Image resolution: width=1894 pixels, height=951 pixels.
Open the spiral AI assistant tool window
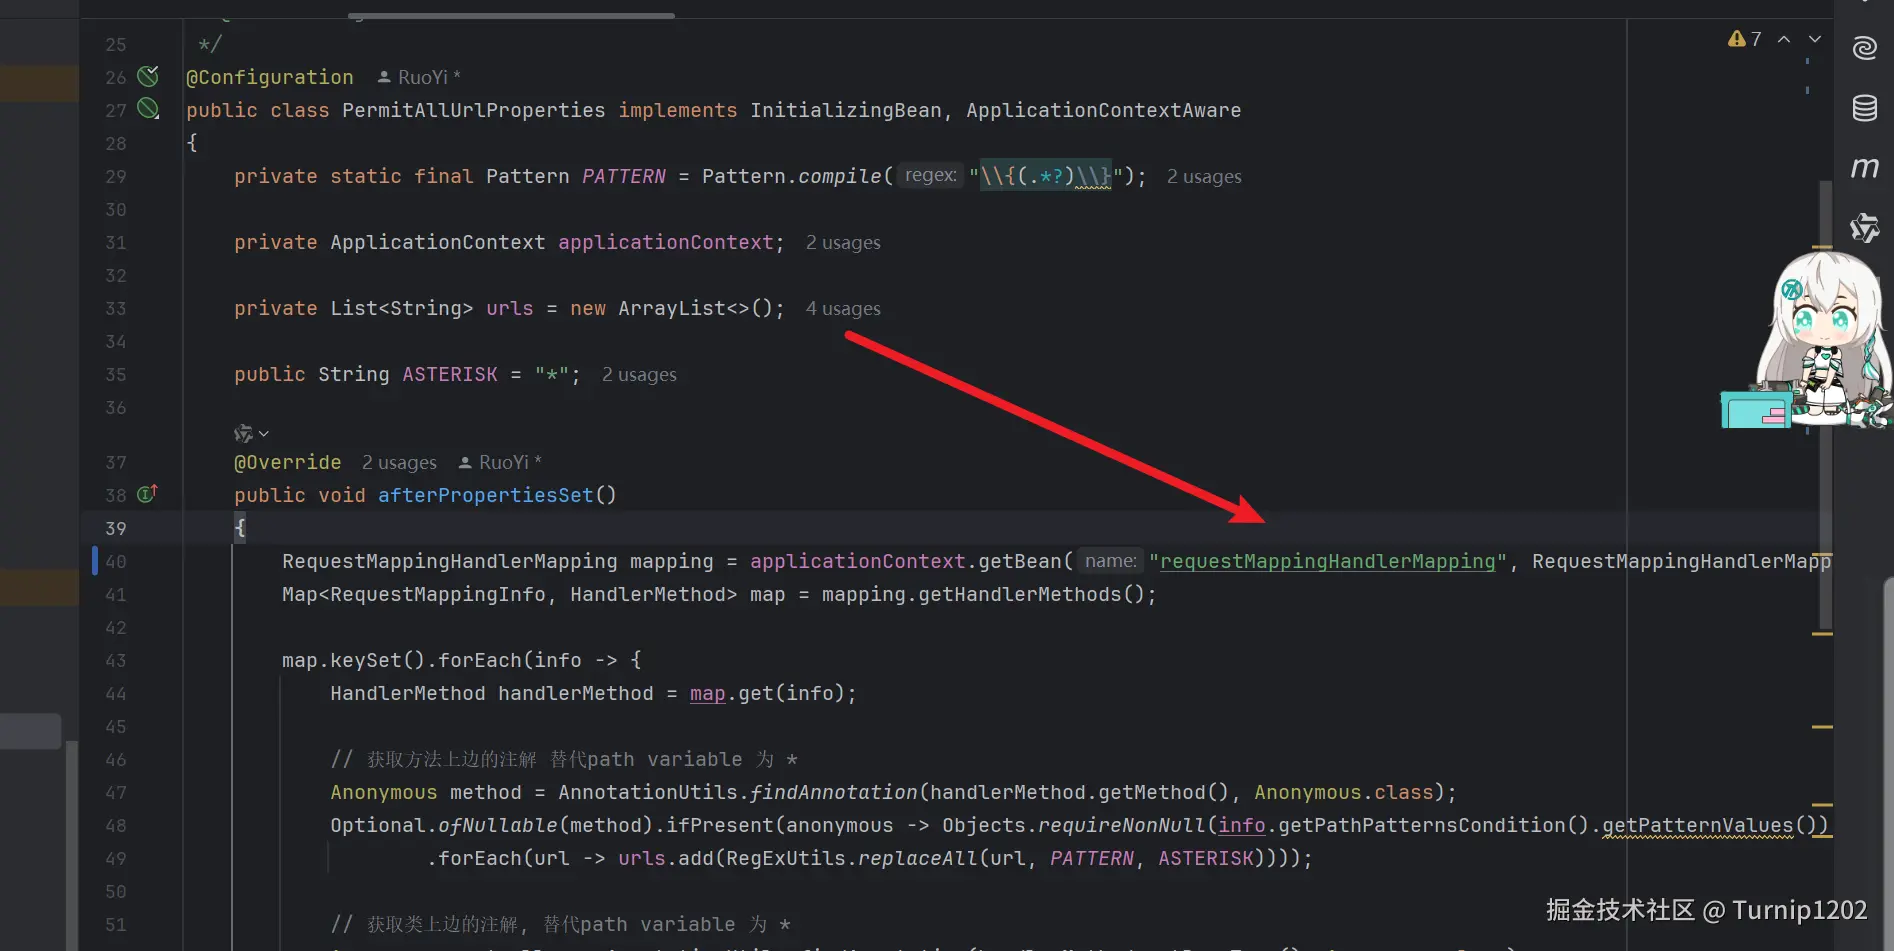pyautogui.click(x=1864, y=48)
